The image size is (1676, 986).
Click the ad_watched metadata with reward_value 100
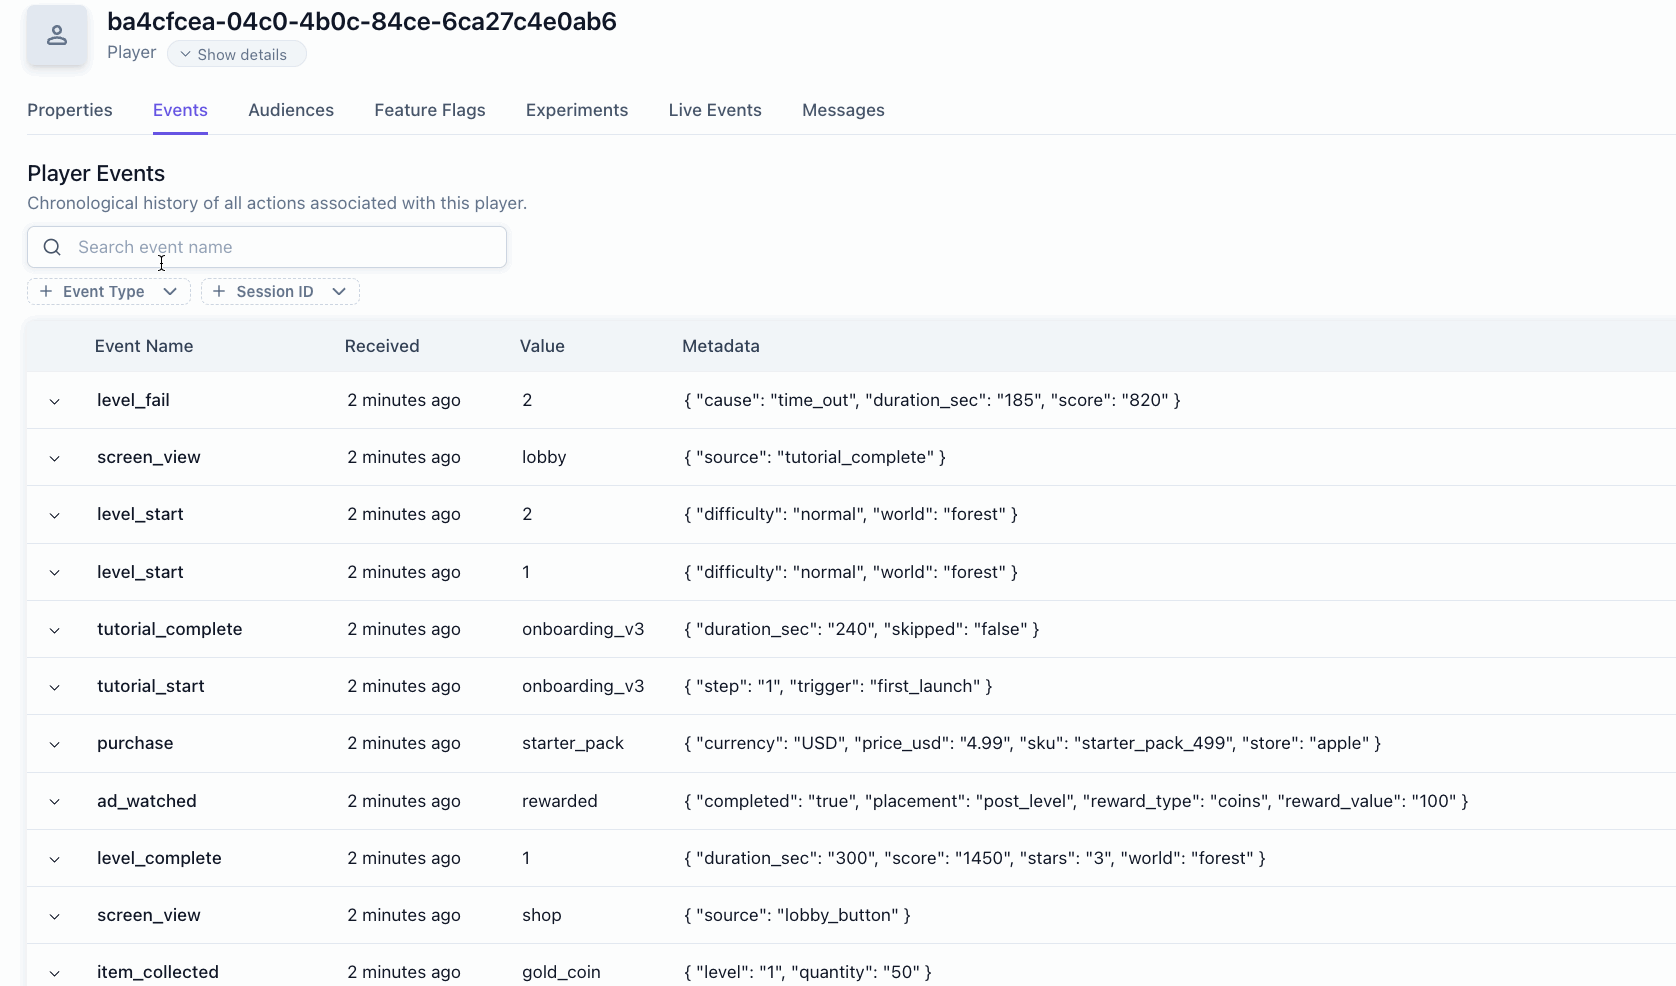coord(1076,801)
